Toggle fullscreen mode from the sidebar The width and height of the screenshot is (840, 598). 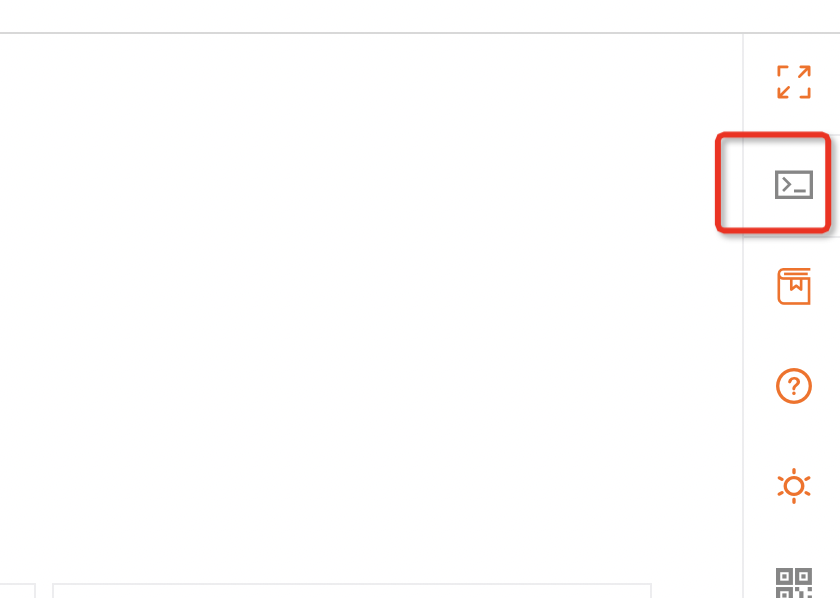(x=793, y=82)
